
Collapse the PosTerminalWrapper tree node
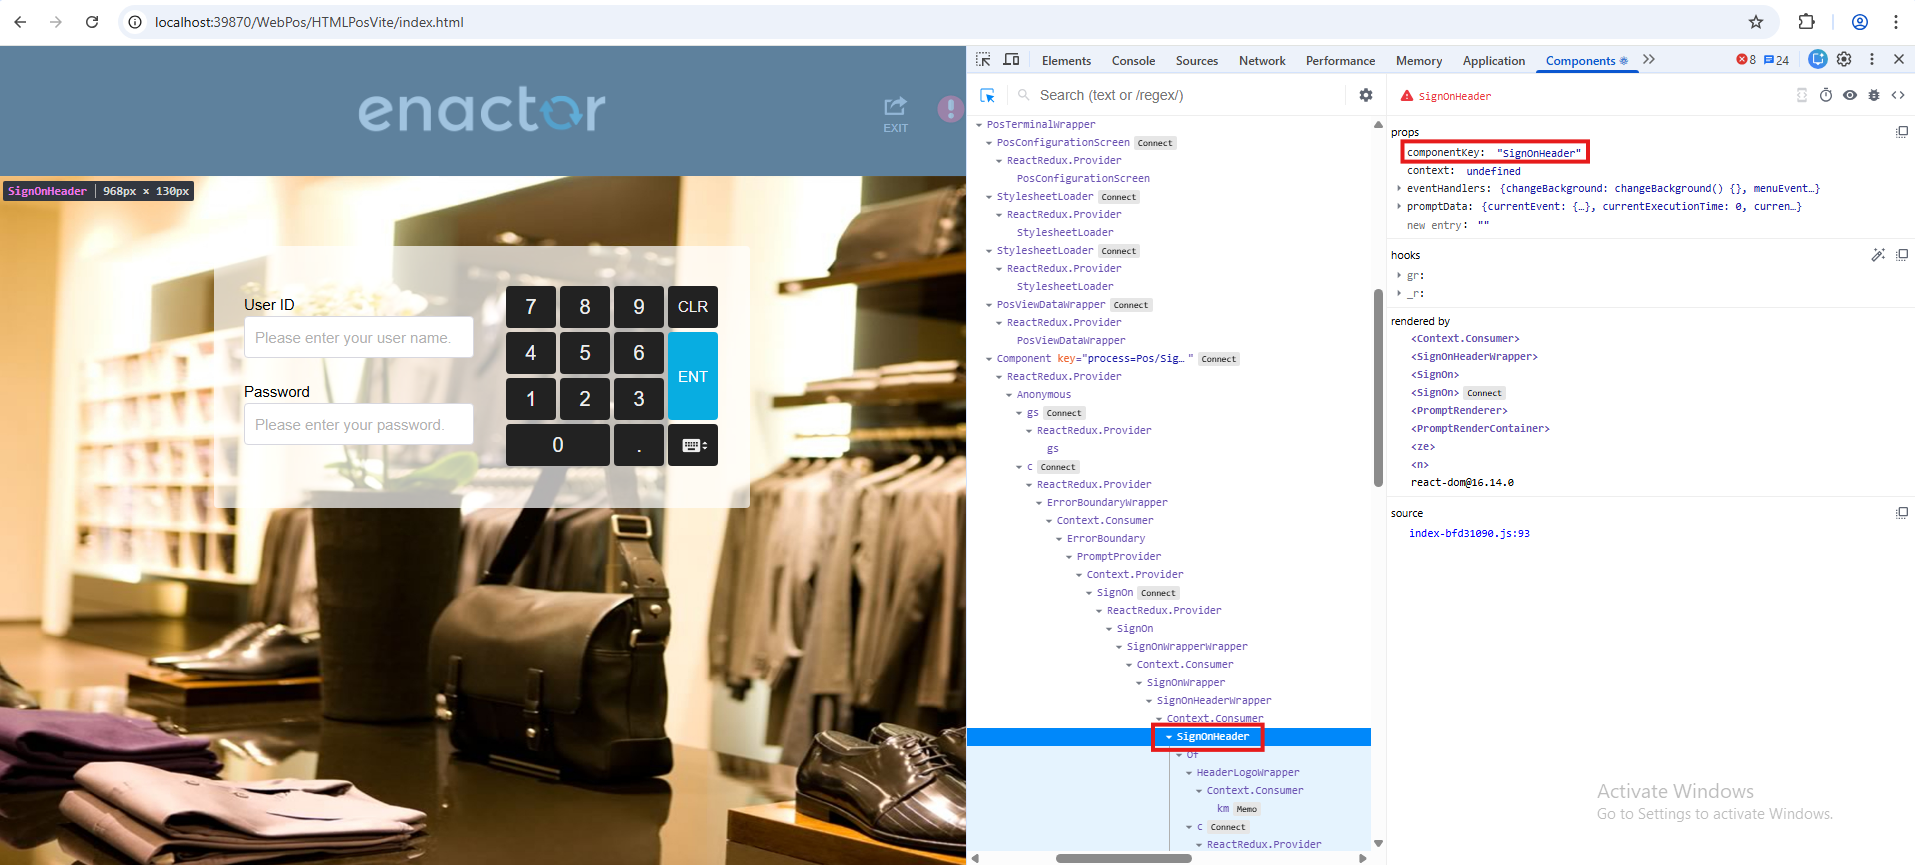click(x=979, y=125)
